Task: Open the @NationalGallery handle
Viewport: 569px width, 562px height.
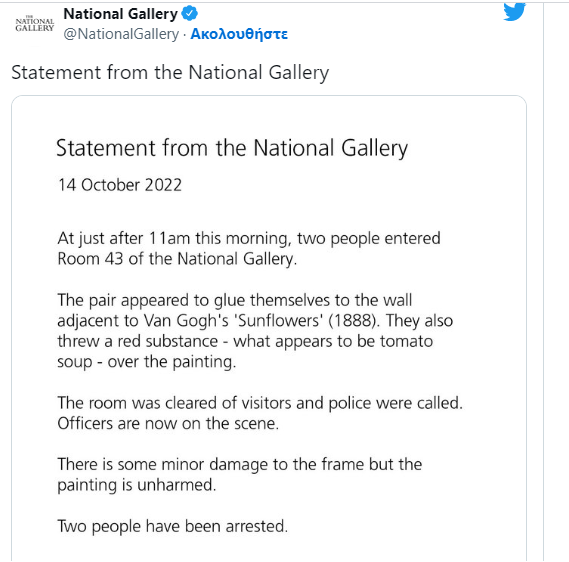Action: pos(121,34)
